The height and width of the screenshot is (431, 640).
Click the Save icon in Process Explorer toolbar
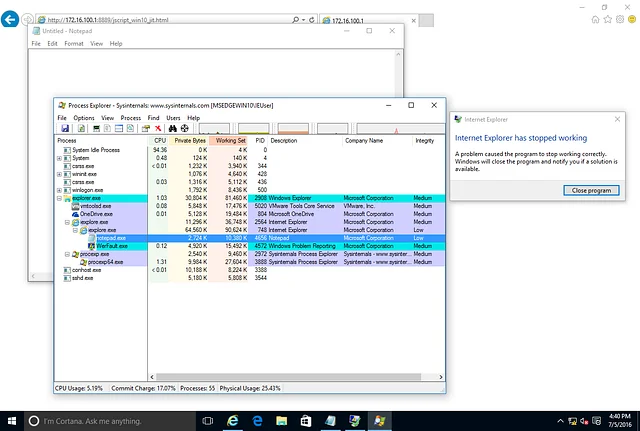[65, 129]
